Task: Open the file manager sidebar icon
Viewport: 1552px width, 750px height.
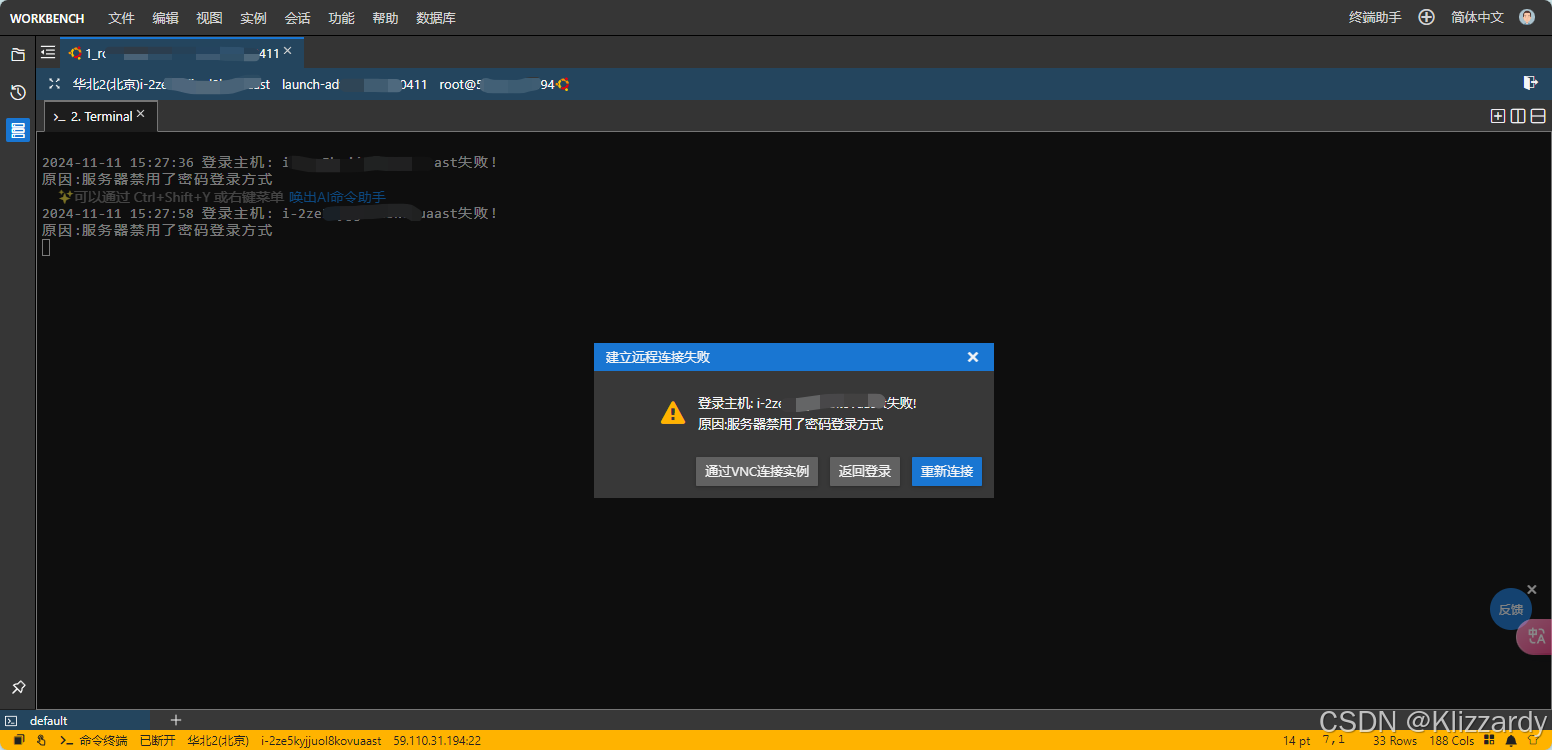Action: (x=18, y=55)
